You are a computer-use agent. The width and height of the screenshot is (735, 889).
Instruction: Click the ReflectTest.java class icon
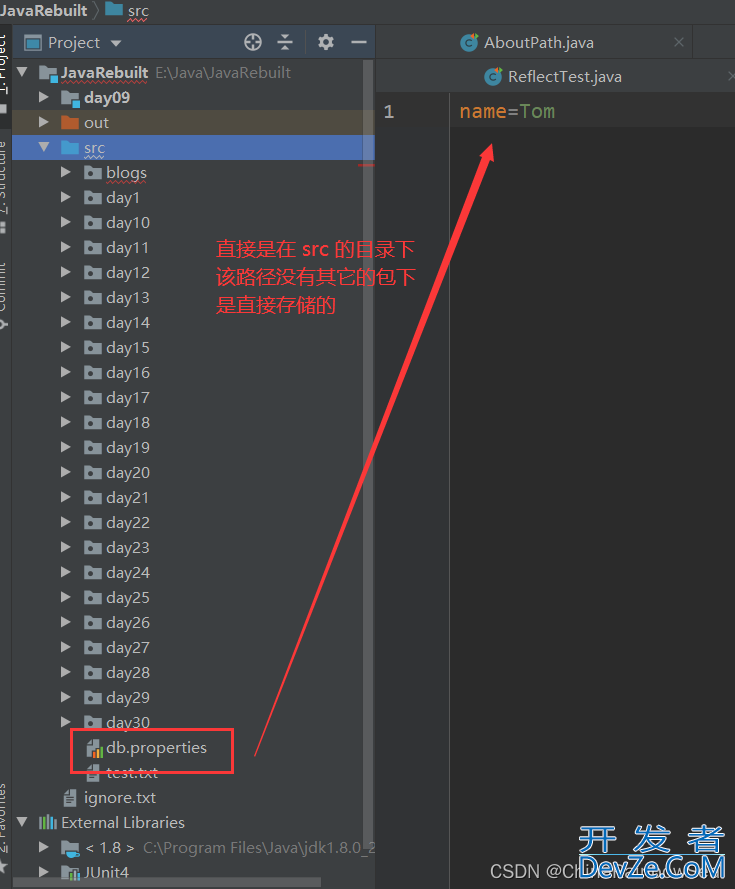(x=493, y=77)
